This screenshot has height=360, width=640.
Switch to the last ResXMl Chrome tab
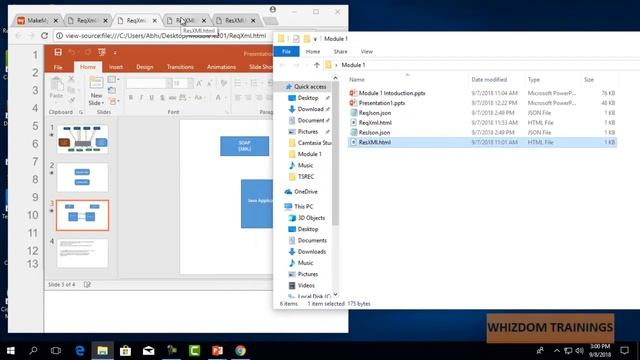235,20
